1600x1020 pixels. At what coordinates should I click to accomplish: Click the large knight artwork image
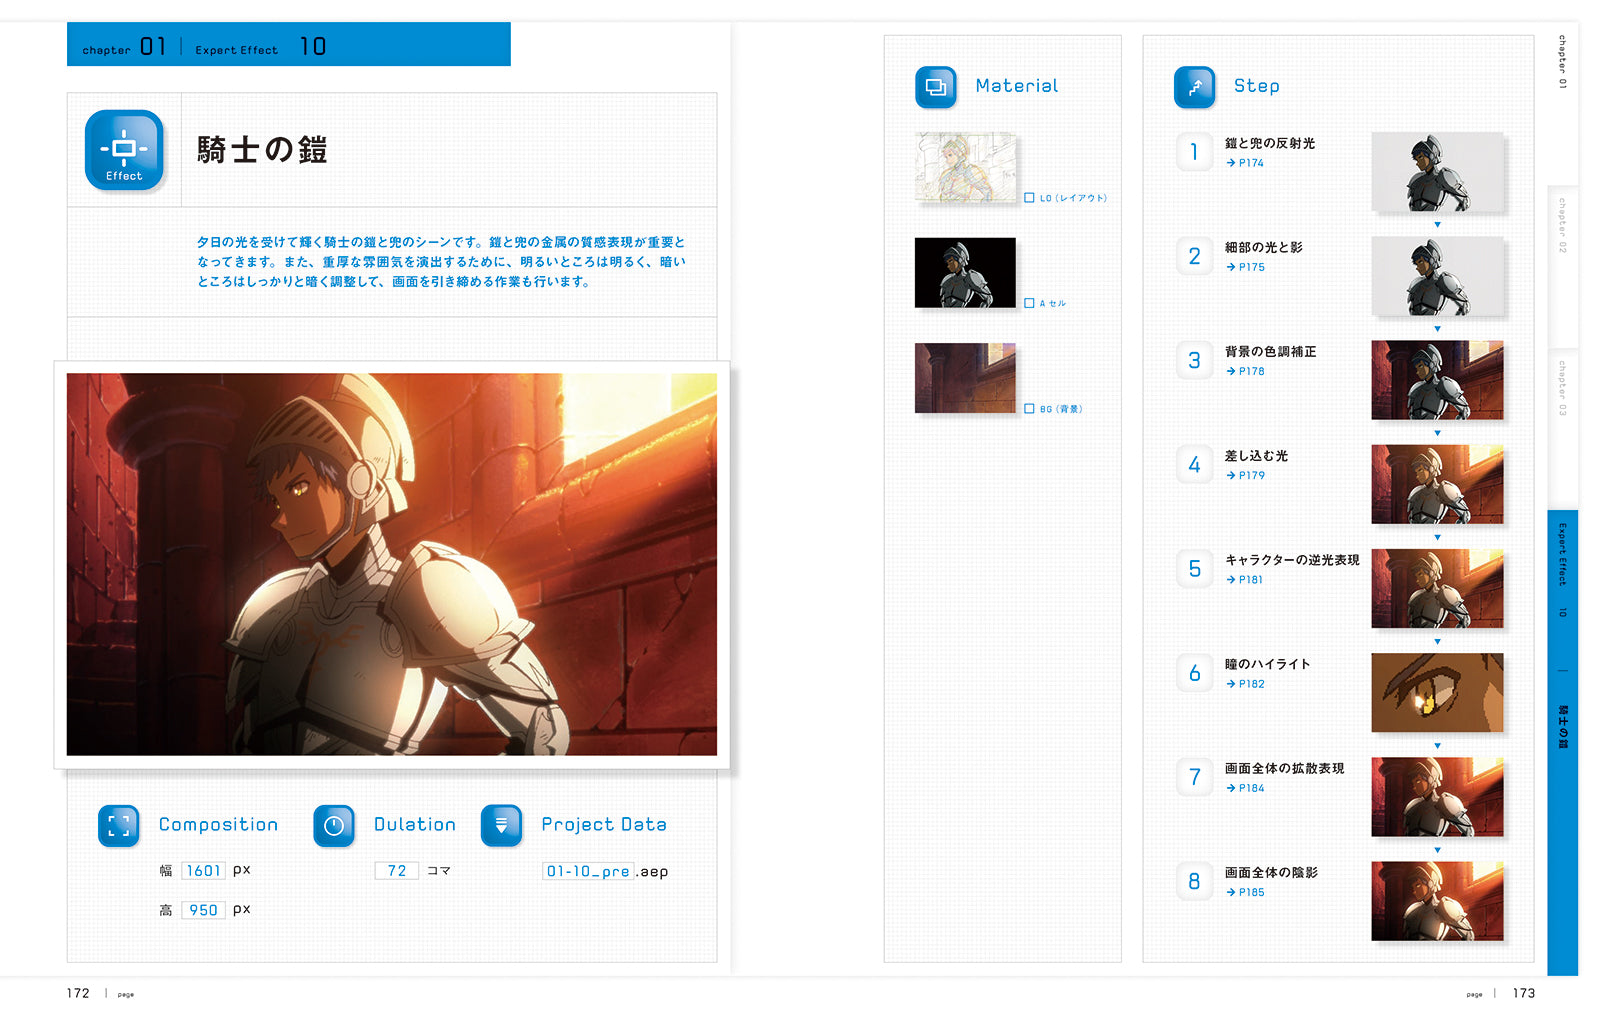(x=392, y=564)
